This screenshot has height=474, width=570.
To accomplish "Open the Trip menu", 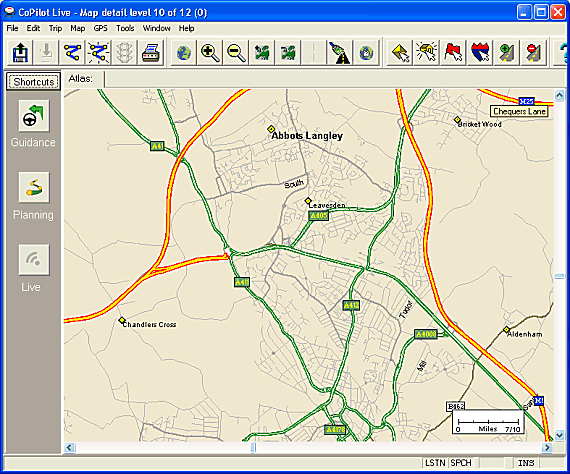I will [55, 28].
